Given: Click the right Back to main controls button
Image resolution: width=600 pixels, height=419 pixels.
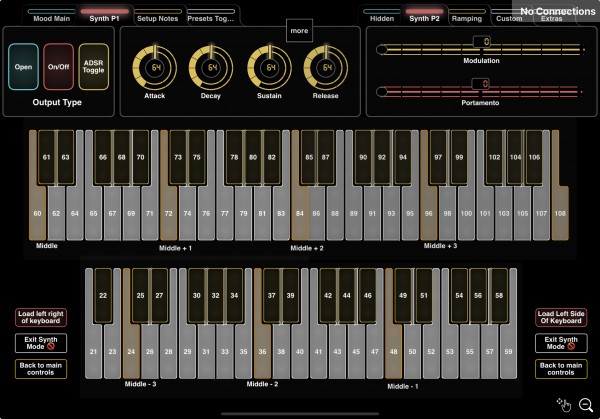Looking at the screenshot, I should [561, 369].
